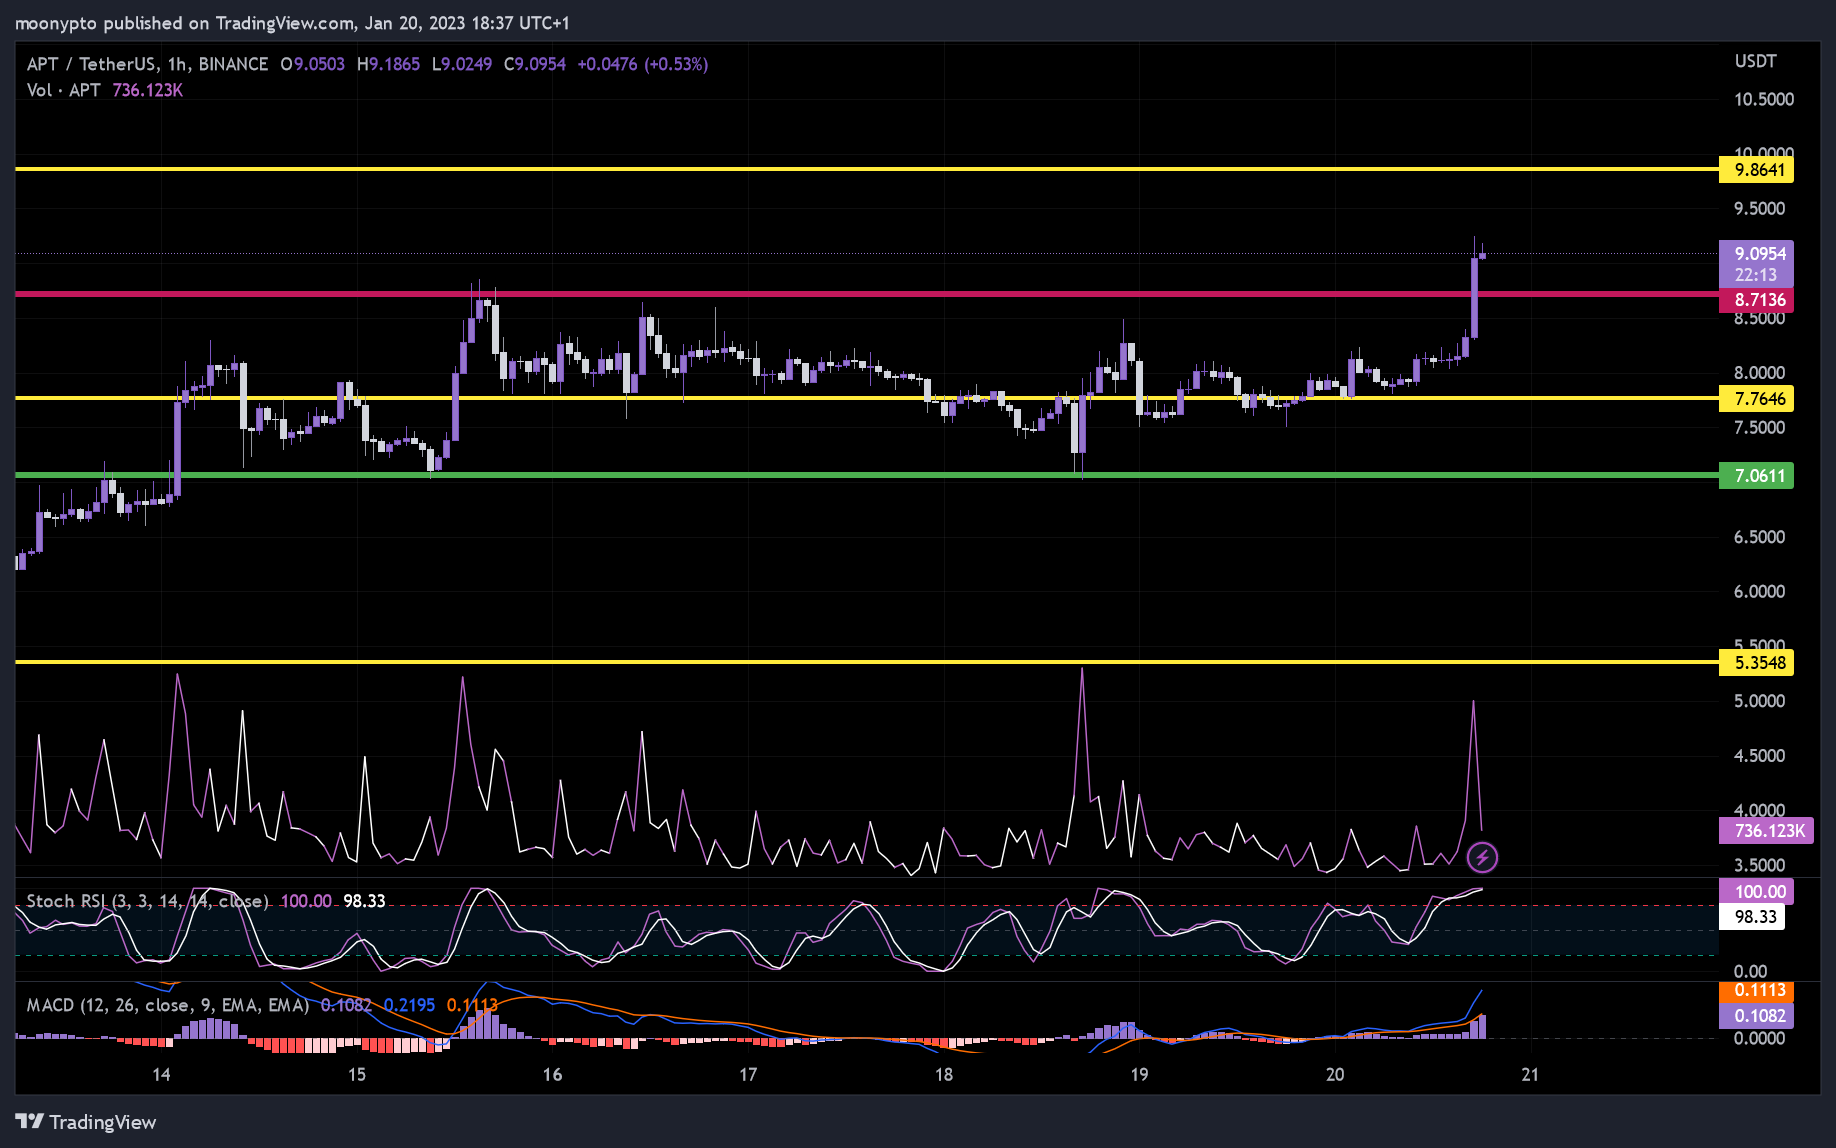
Task: Click the USDT currency label
Action: (x=1755, y=61)
